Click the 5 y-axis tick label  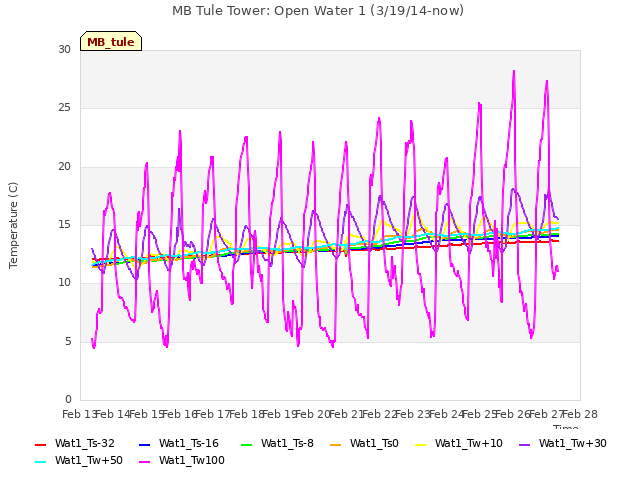click(x=68, y=341)
